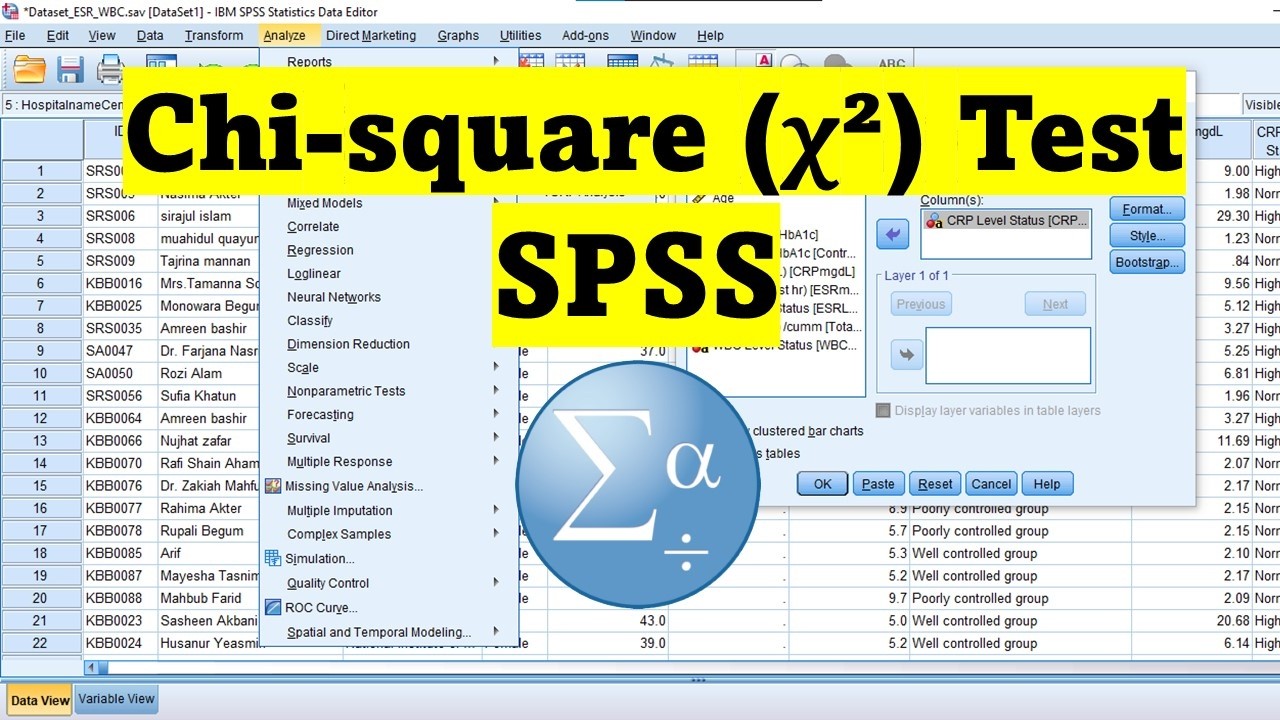Image resolution: width=1280 pixels, height=720 pixels.
Task: Open the Recall recent dialogs toolbar icon
Action: (161, 62)
